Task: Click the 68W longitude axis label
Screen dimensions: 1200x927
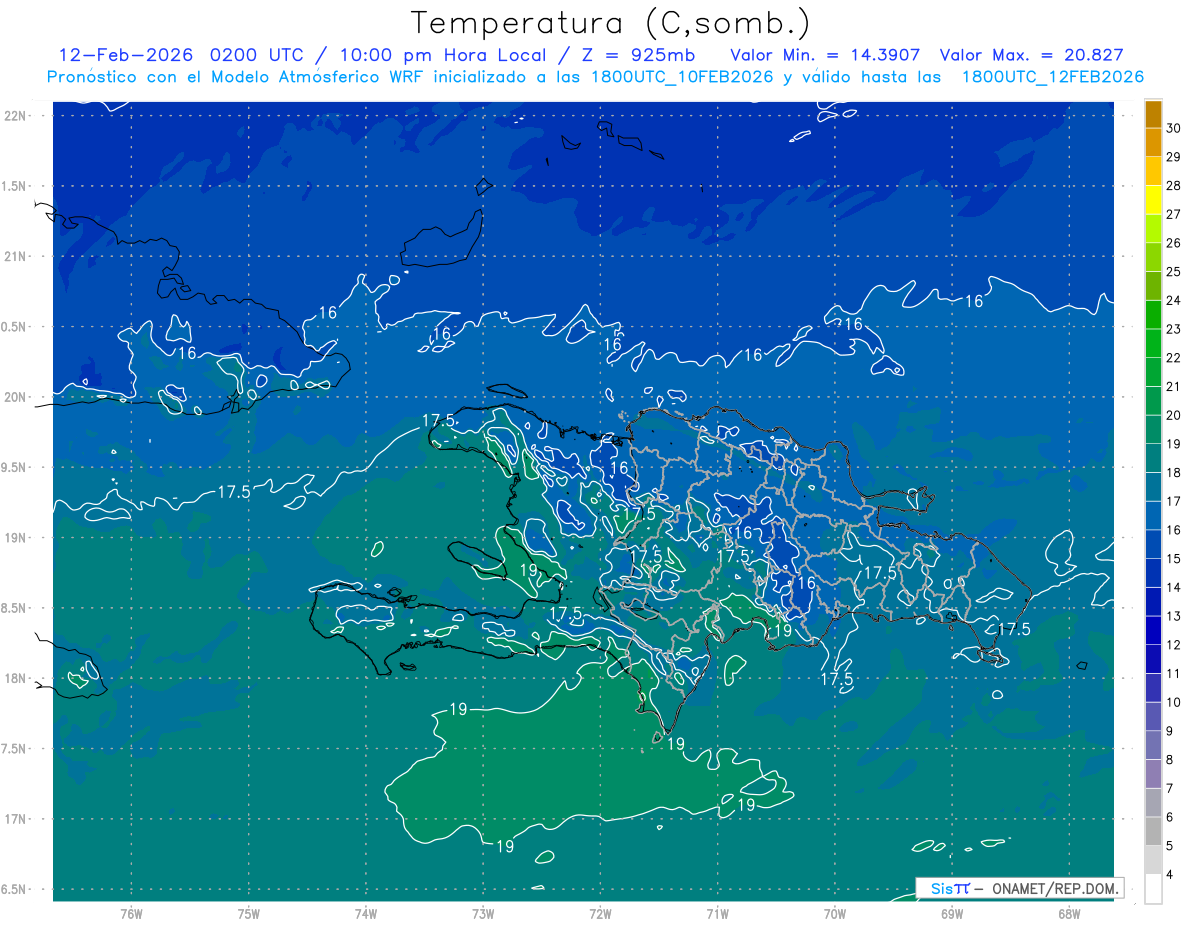Action: point(1068,913)
